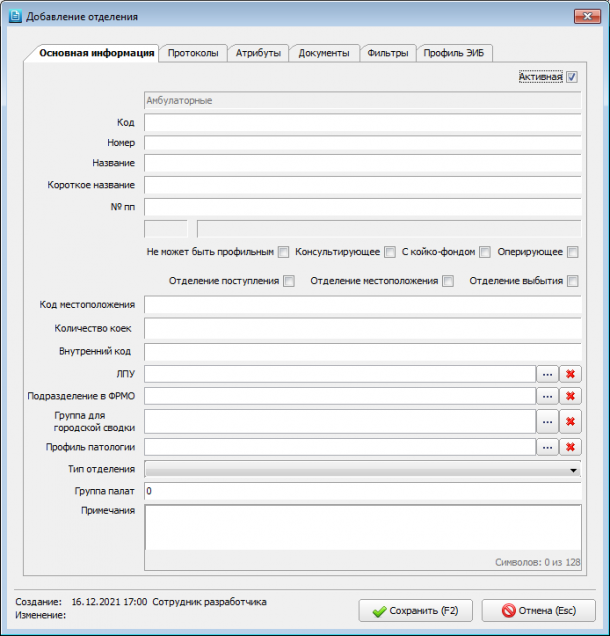This screenshot has width=610, height=636.
Task: Click inside the Примечания text area
Action: point(363,528)
